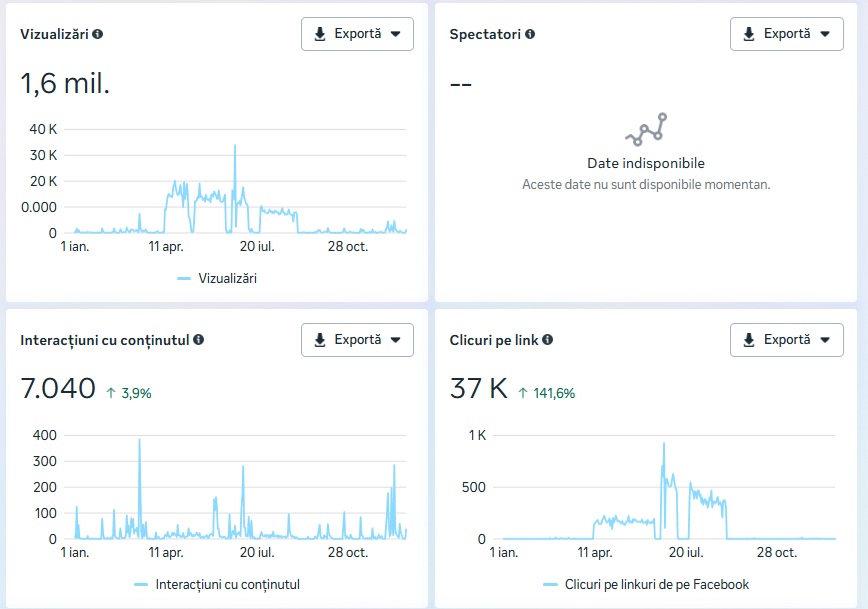The width and height of the screenshot is (868, 609).
Task: Click download icon in Interacțiuni Exportă button
Action: pos(320,340)
